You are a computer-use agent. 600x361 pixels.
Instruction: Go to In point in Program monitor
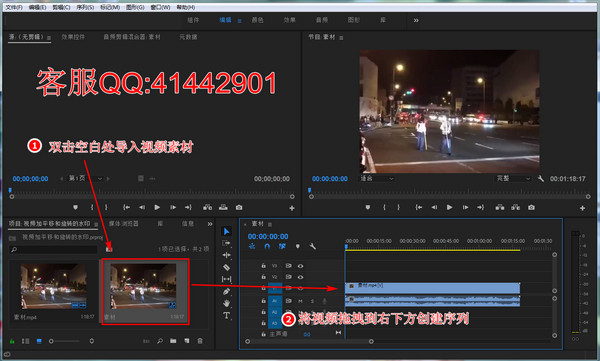click(x=419, y=207)
